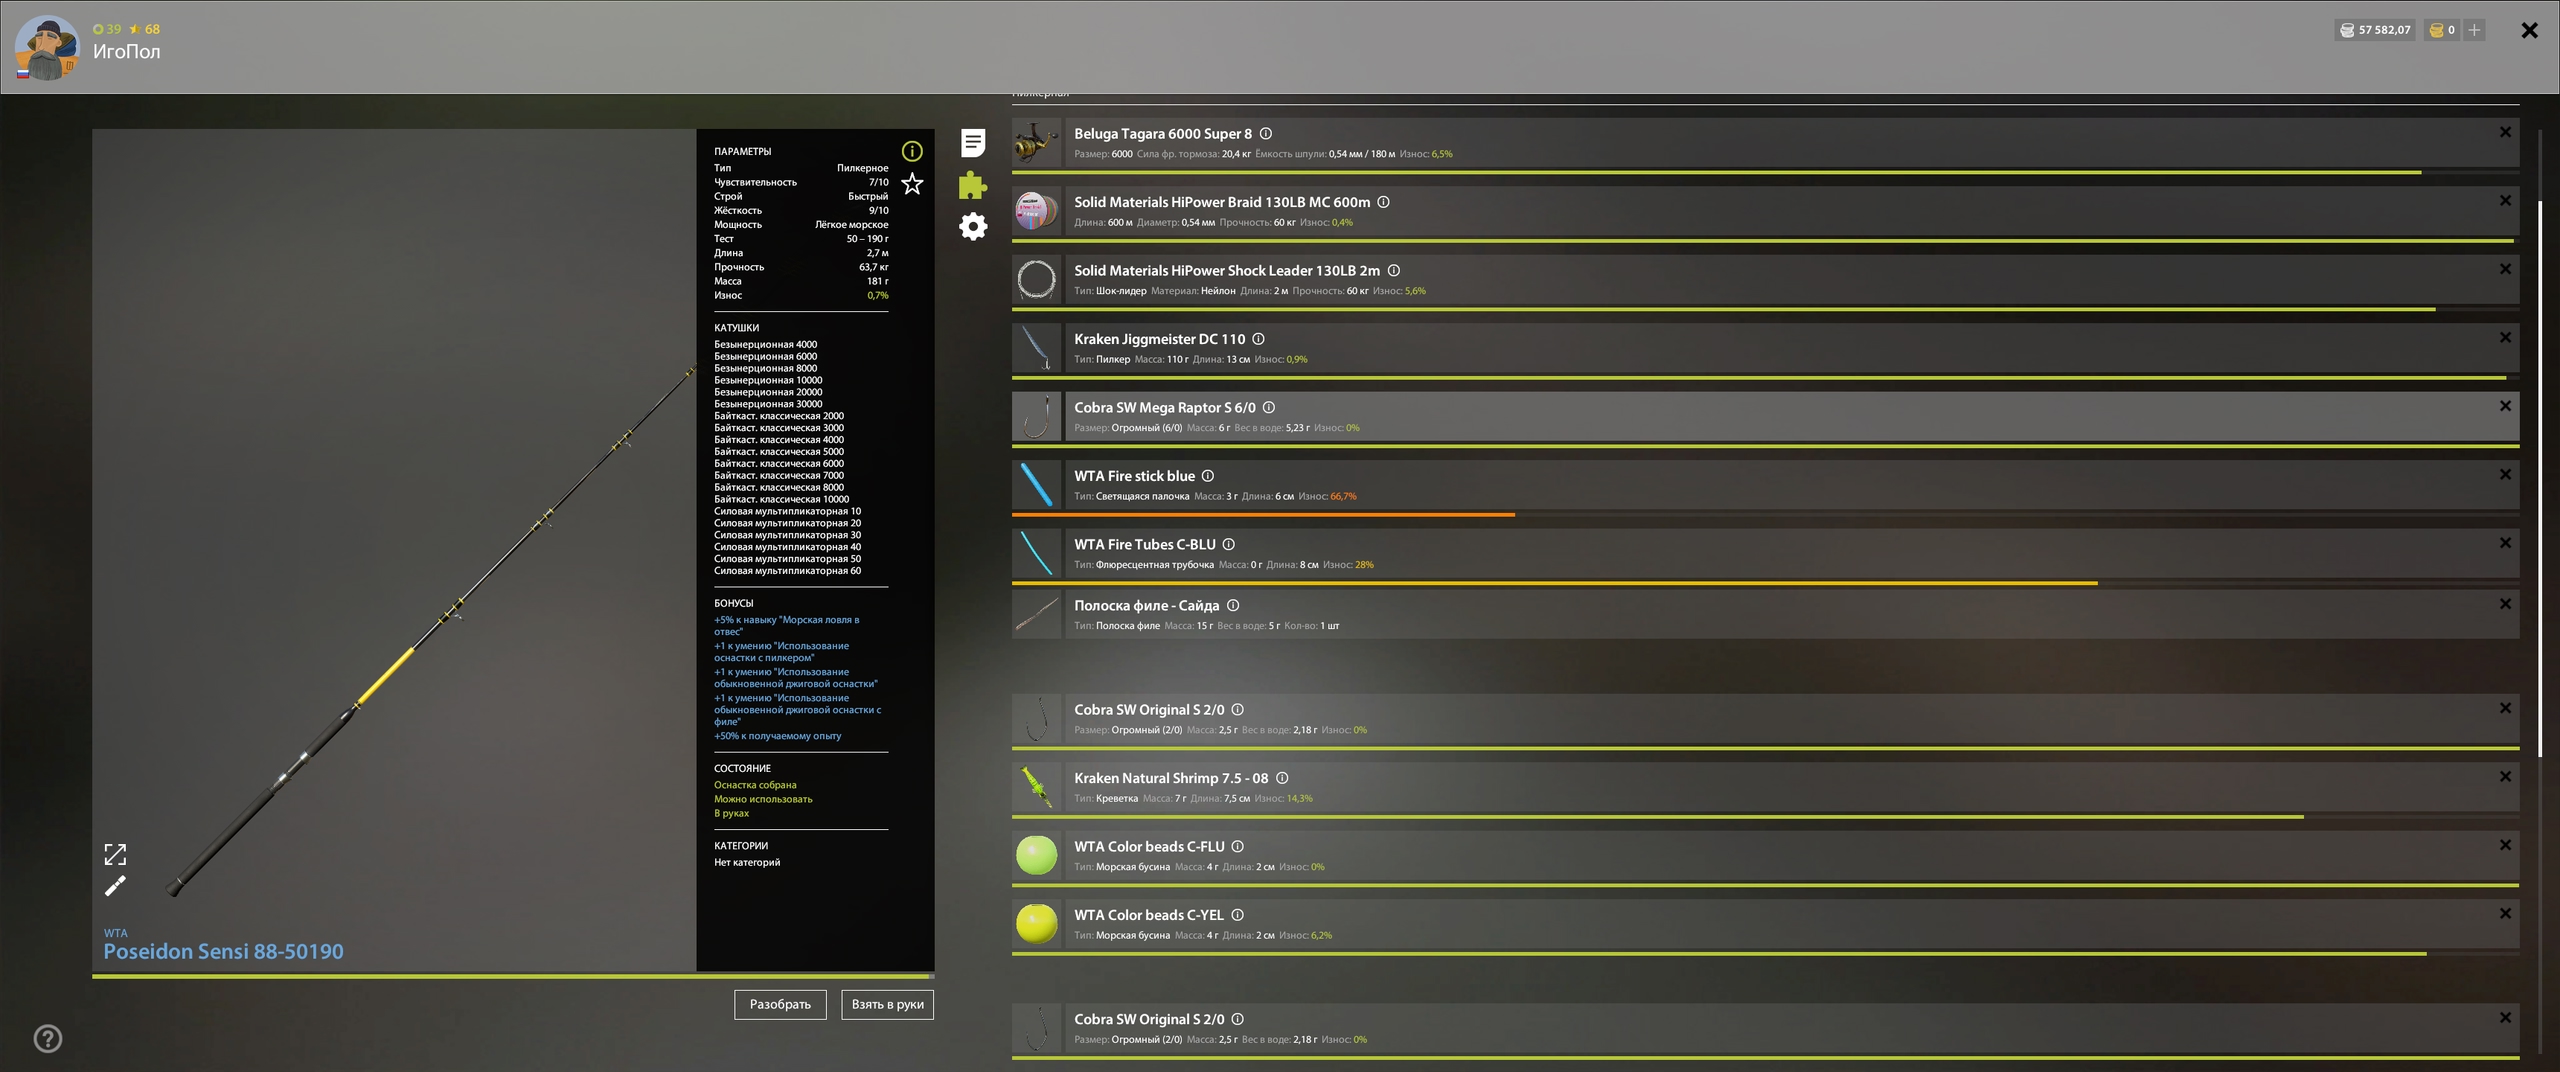Click the equipment list vertical scrollbar

[2540, 478]
